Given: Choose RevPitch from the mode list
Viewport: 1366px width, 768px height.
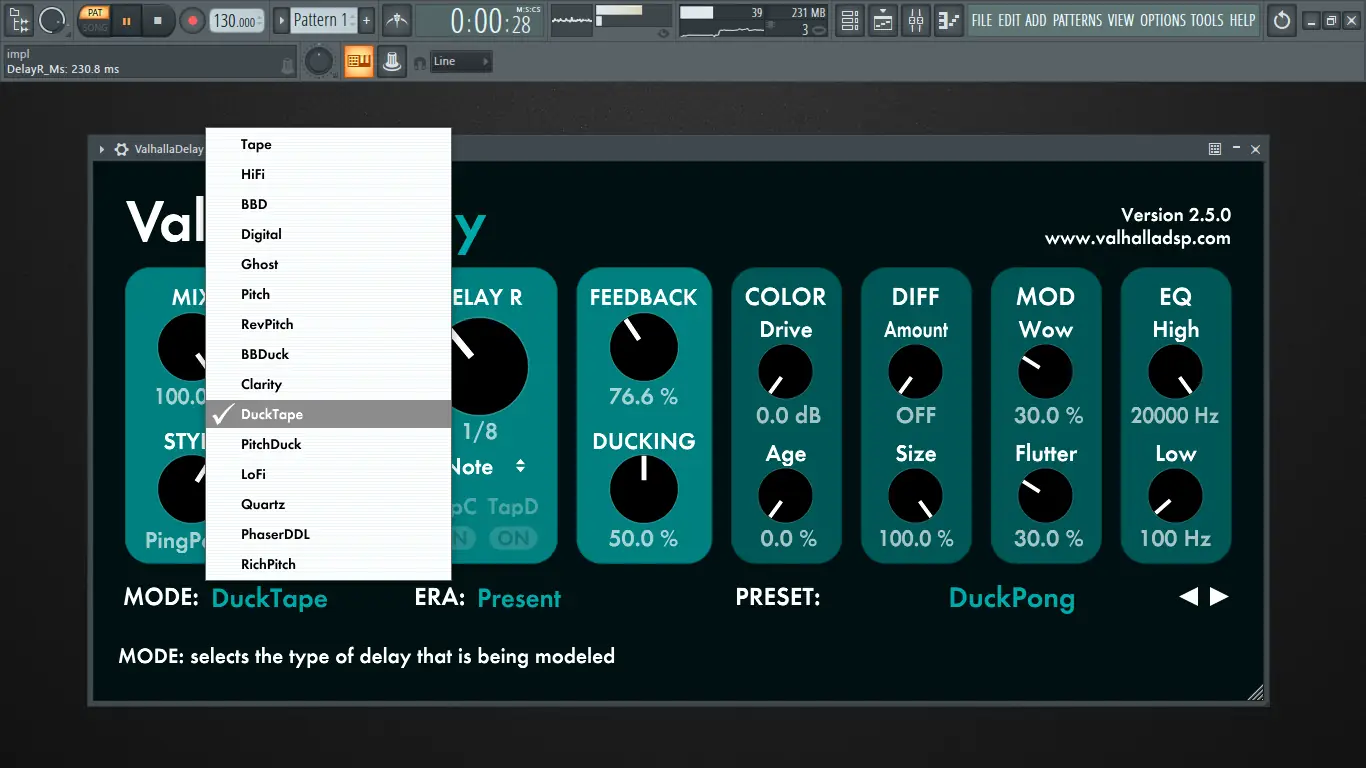Looking at the screenshot, I should (x=328, y=324).
